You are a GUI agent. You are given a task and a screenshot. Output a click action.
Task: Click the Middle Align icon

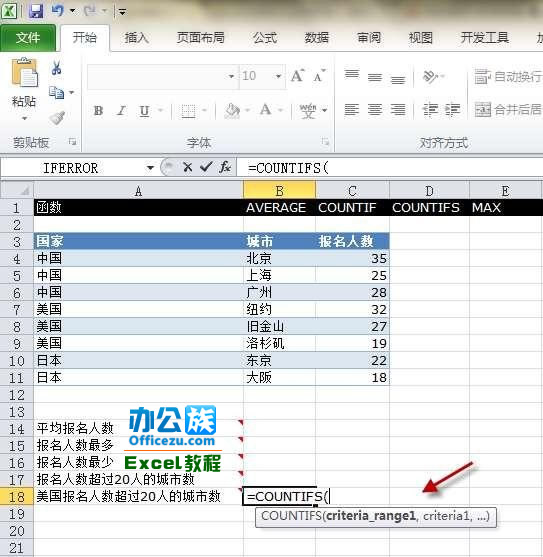pyautogui.click(x=375, y=77)
